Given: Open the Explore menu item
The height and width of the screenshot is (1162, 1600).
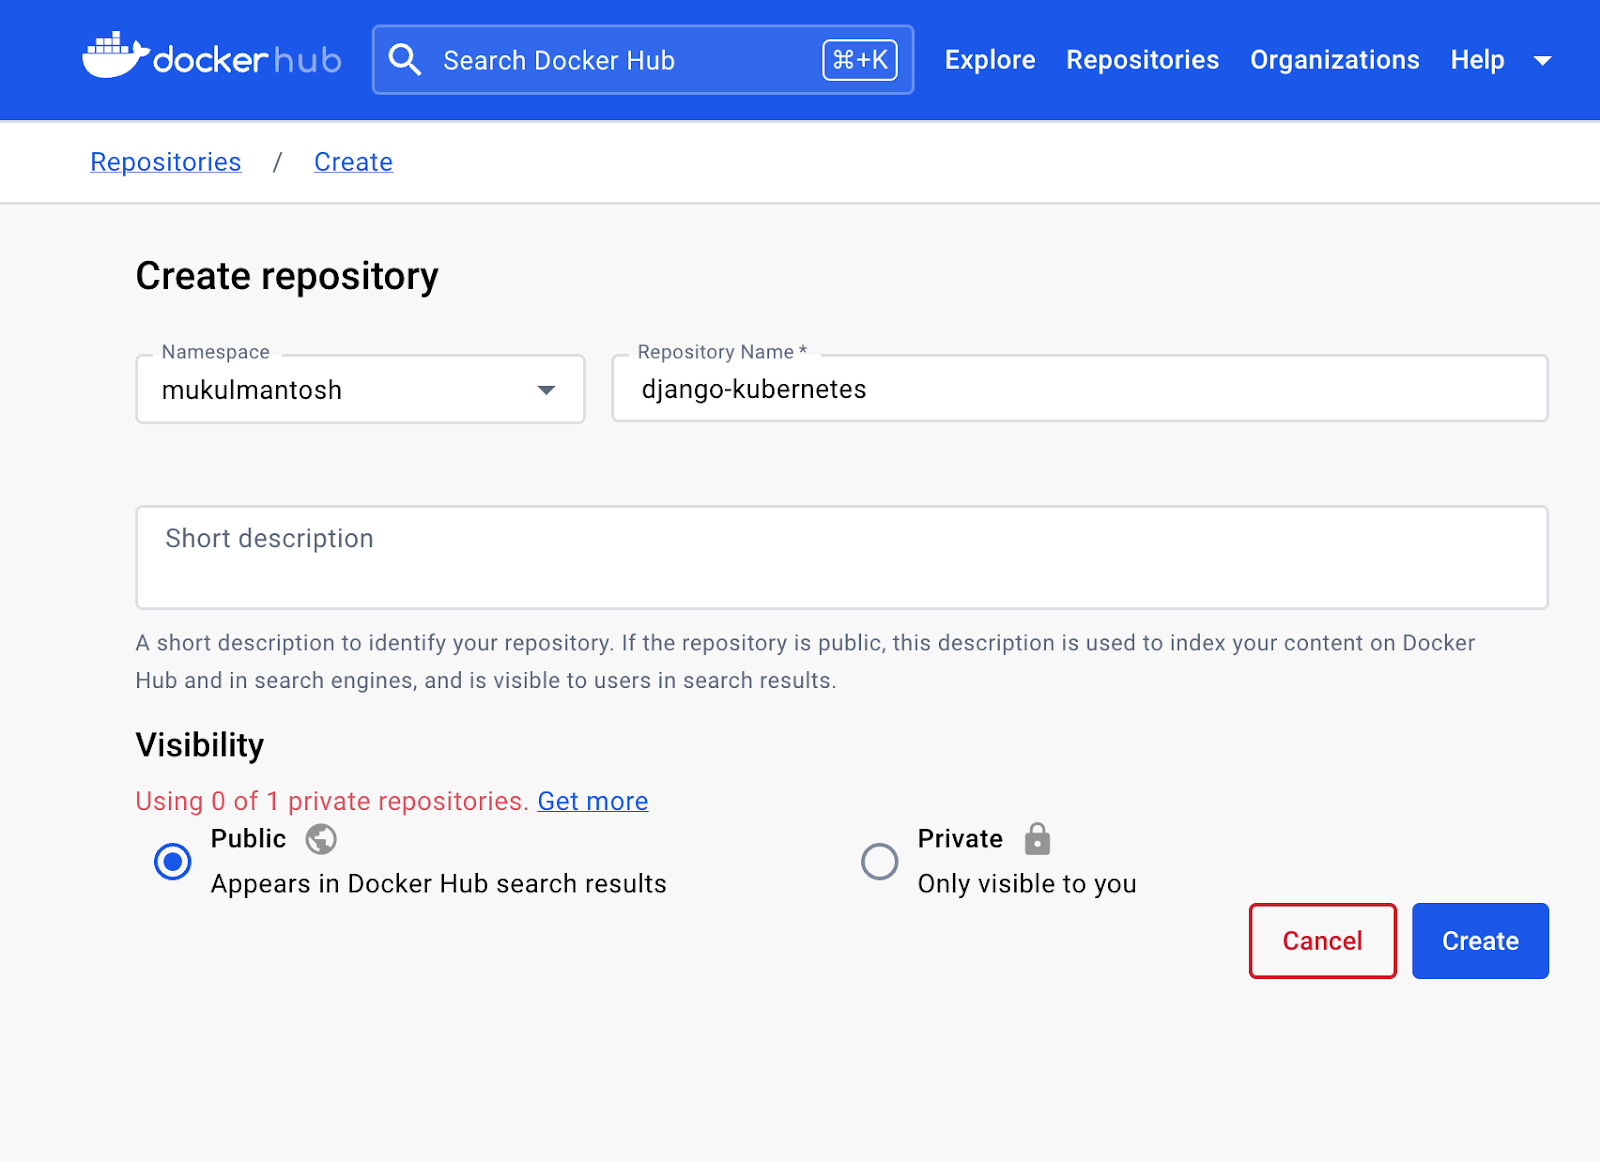Looking at the screenshot, I should click(989, 60).
